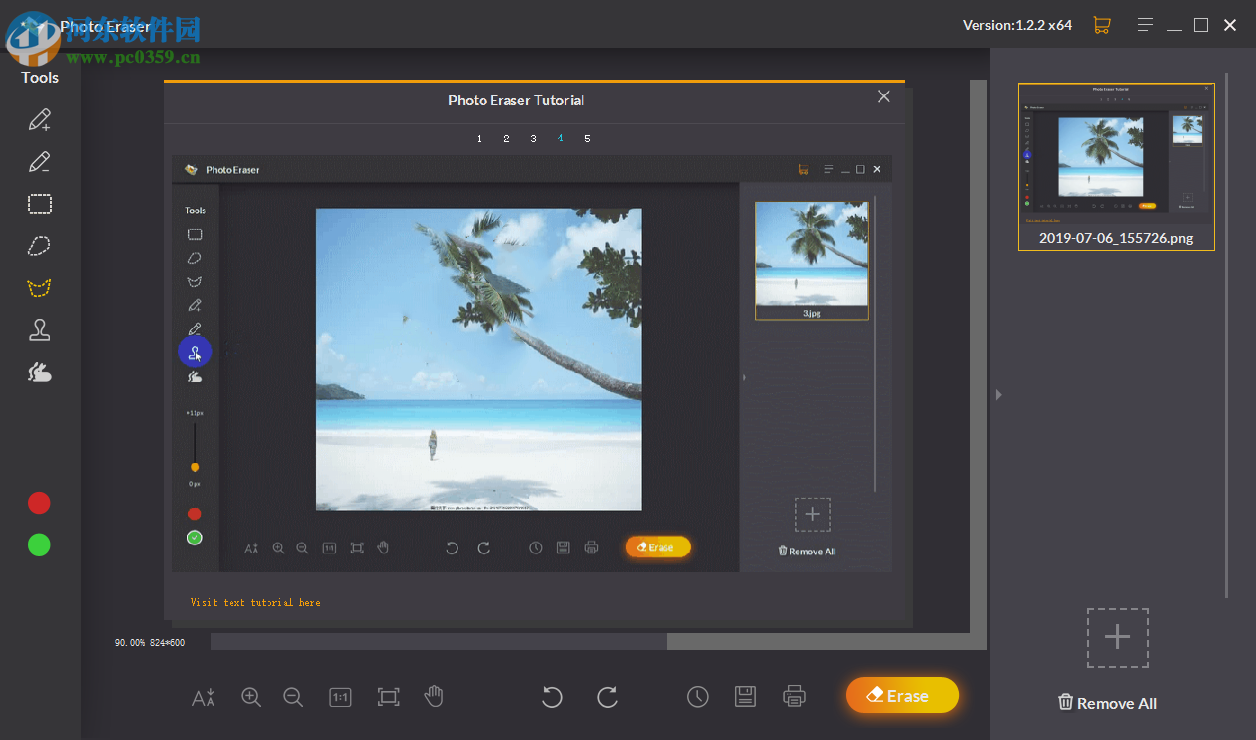Screen dimensions: 1256x740
Task: Open the print icon
Action: [794, 696]
